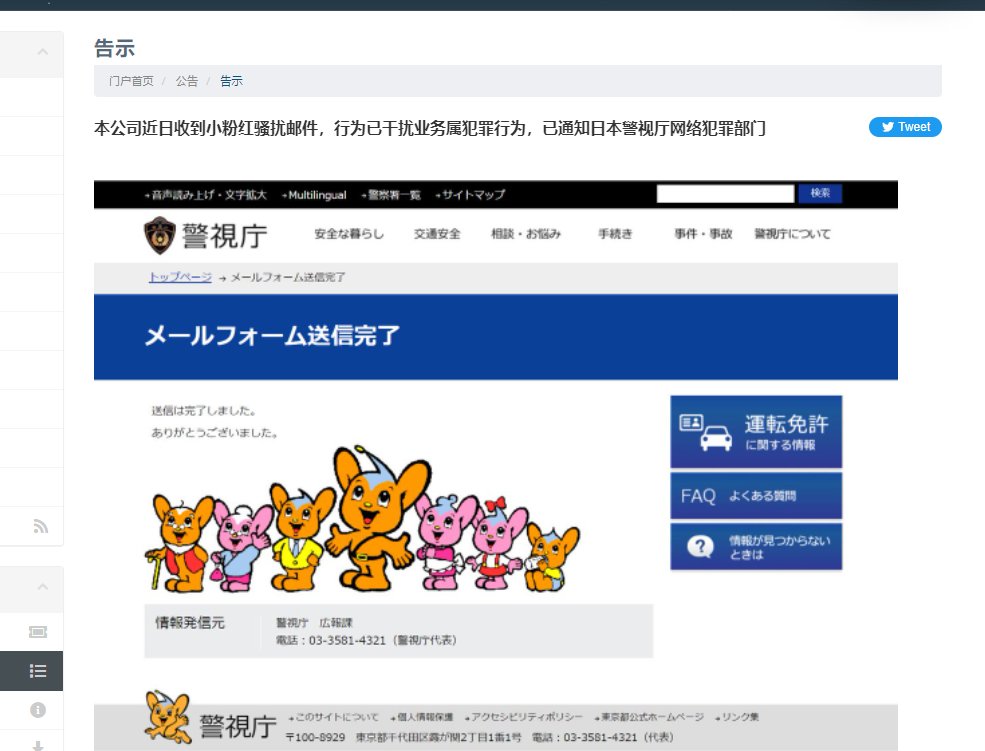Click the メールフォーム送信完了 blue banner title
The height and width of the screenshot is (751, 985).
pos(272,335)
